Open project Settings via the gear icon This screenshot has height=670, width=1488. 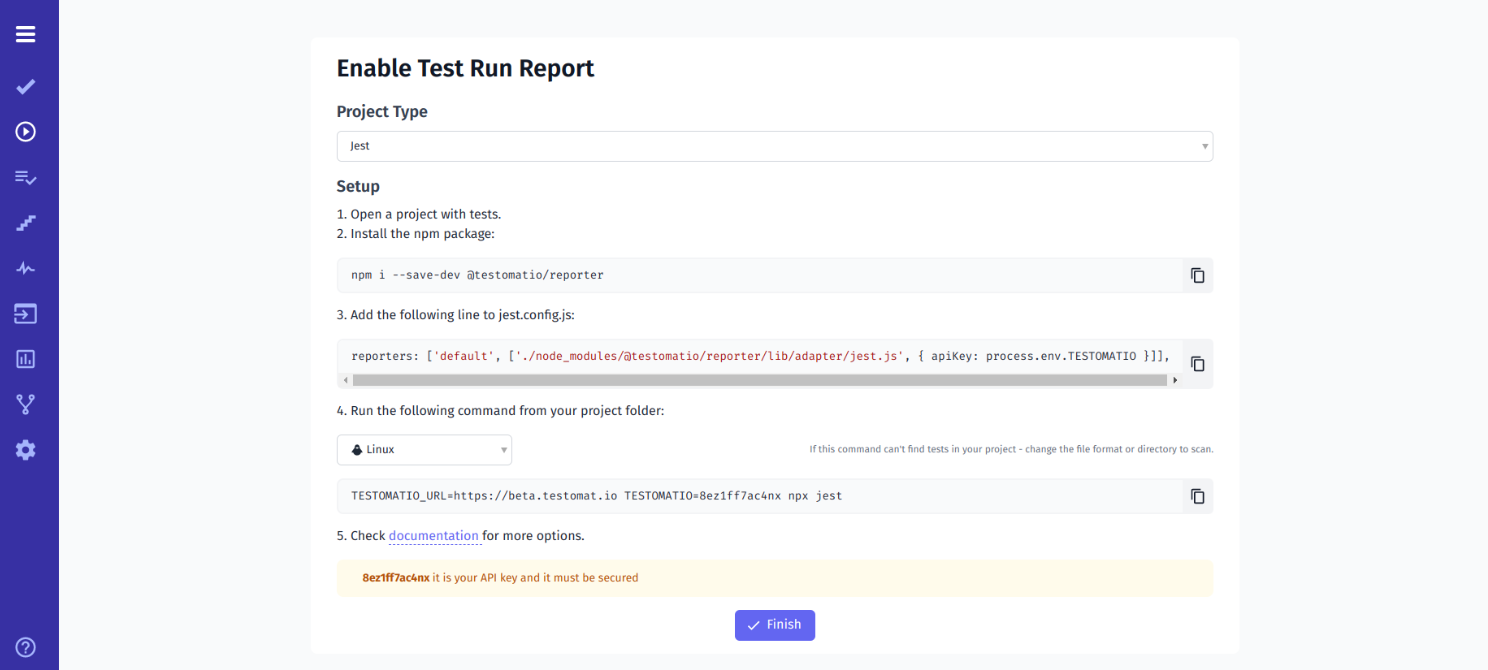25,449
